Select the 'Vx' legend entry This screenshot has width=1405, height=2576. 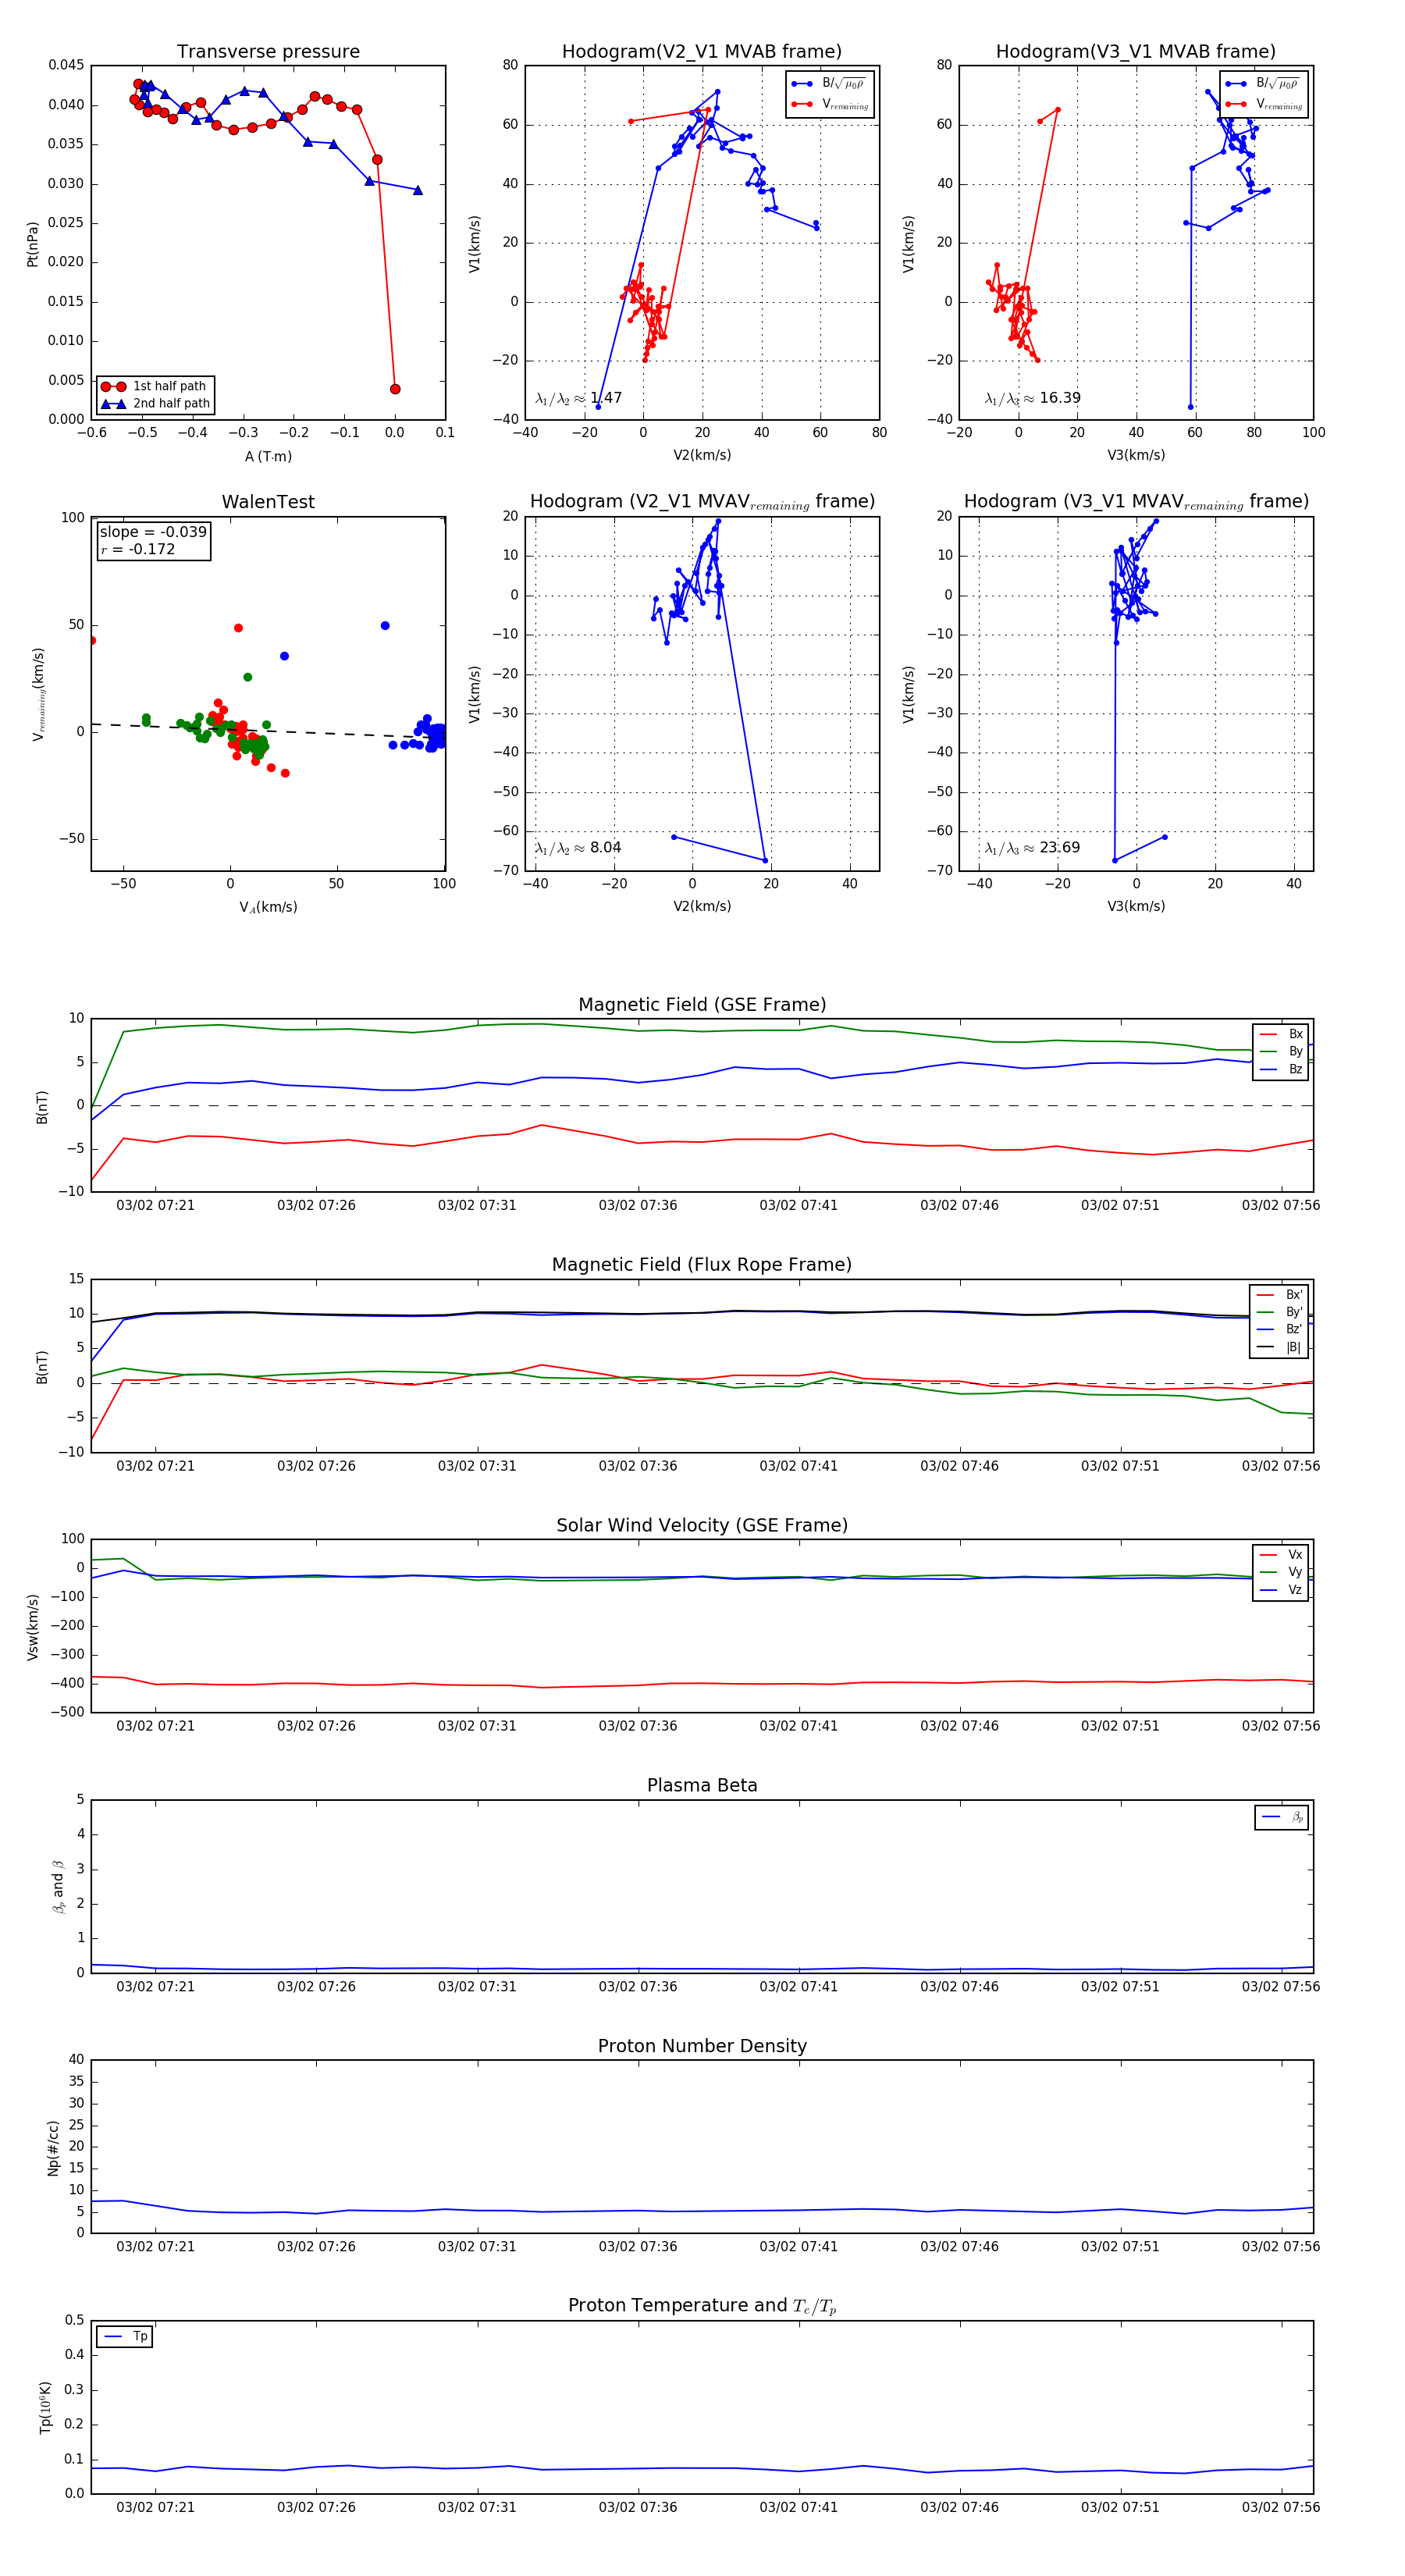click(x=1281, y=1555)
